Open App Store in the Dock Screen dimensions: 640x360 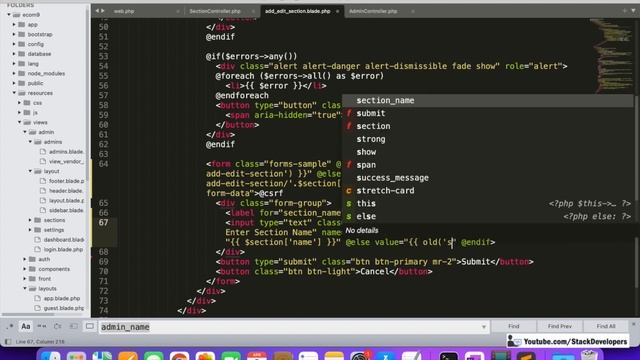point(386,356)
